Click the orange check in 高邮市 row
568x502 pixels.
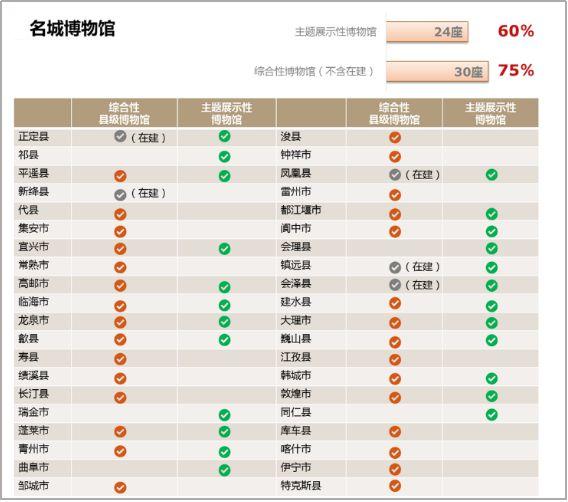click(120, 285)
